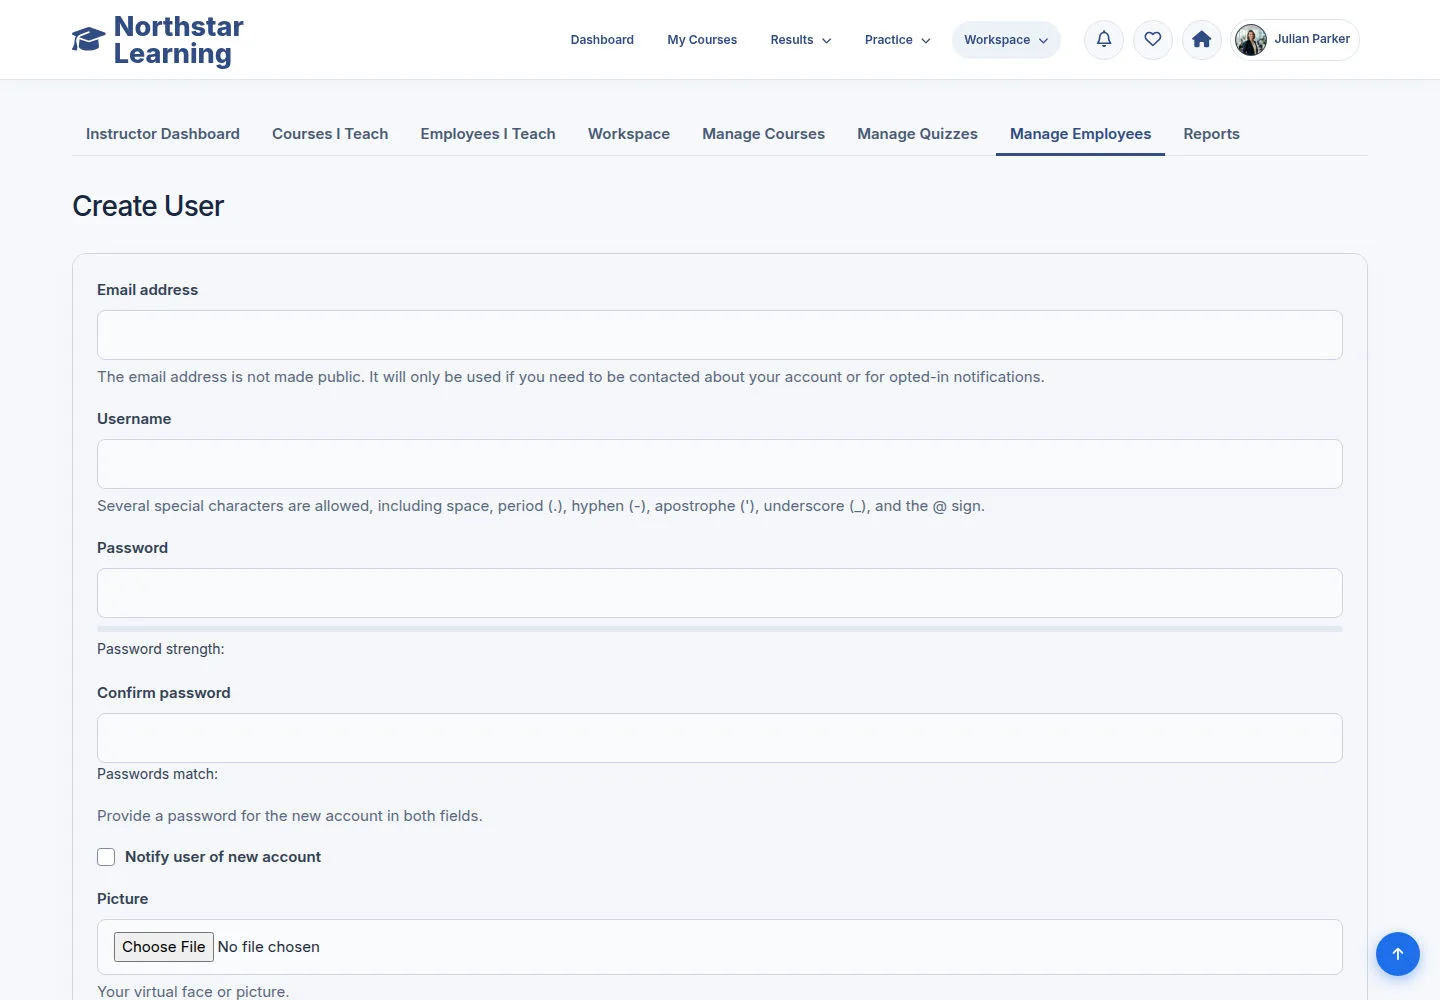Focus the Email address field
The image size is (1440, 1000).
point(720,335)
